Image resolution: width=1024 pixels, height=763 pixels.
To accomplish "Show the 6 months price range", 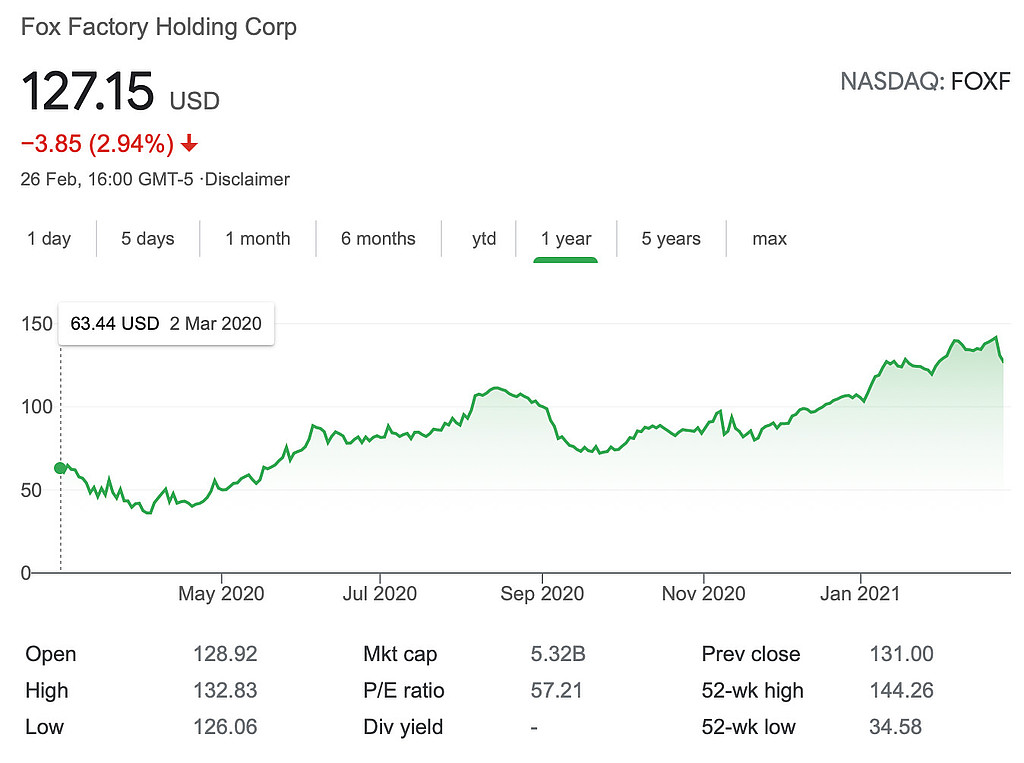I will pyautogui.click(x=378, y=239).
